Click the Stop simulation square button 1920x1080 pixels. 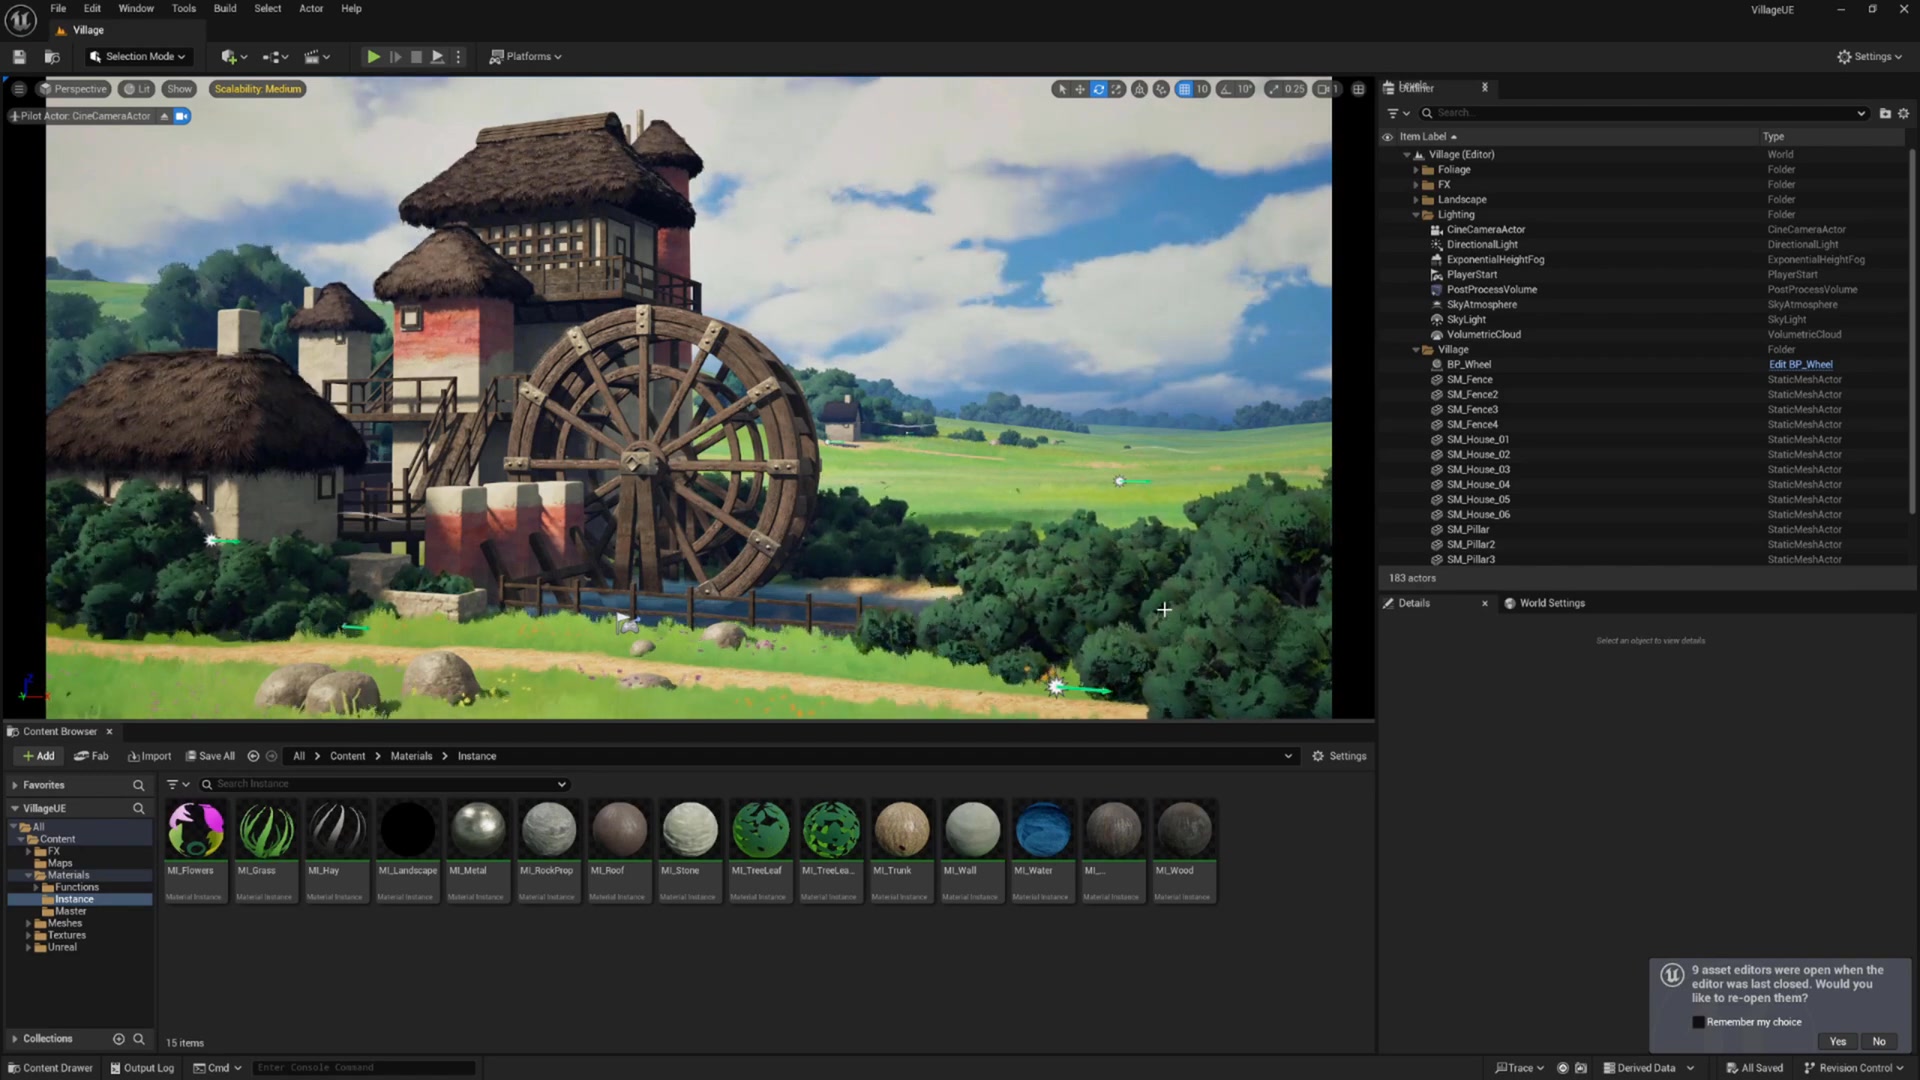tap(417, 57)
